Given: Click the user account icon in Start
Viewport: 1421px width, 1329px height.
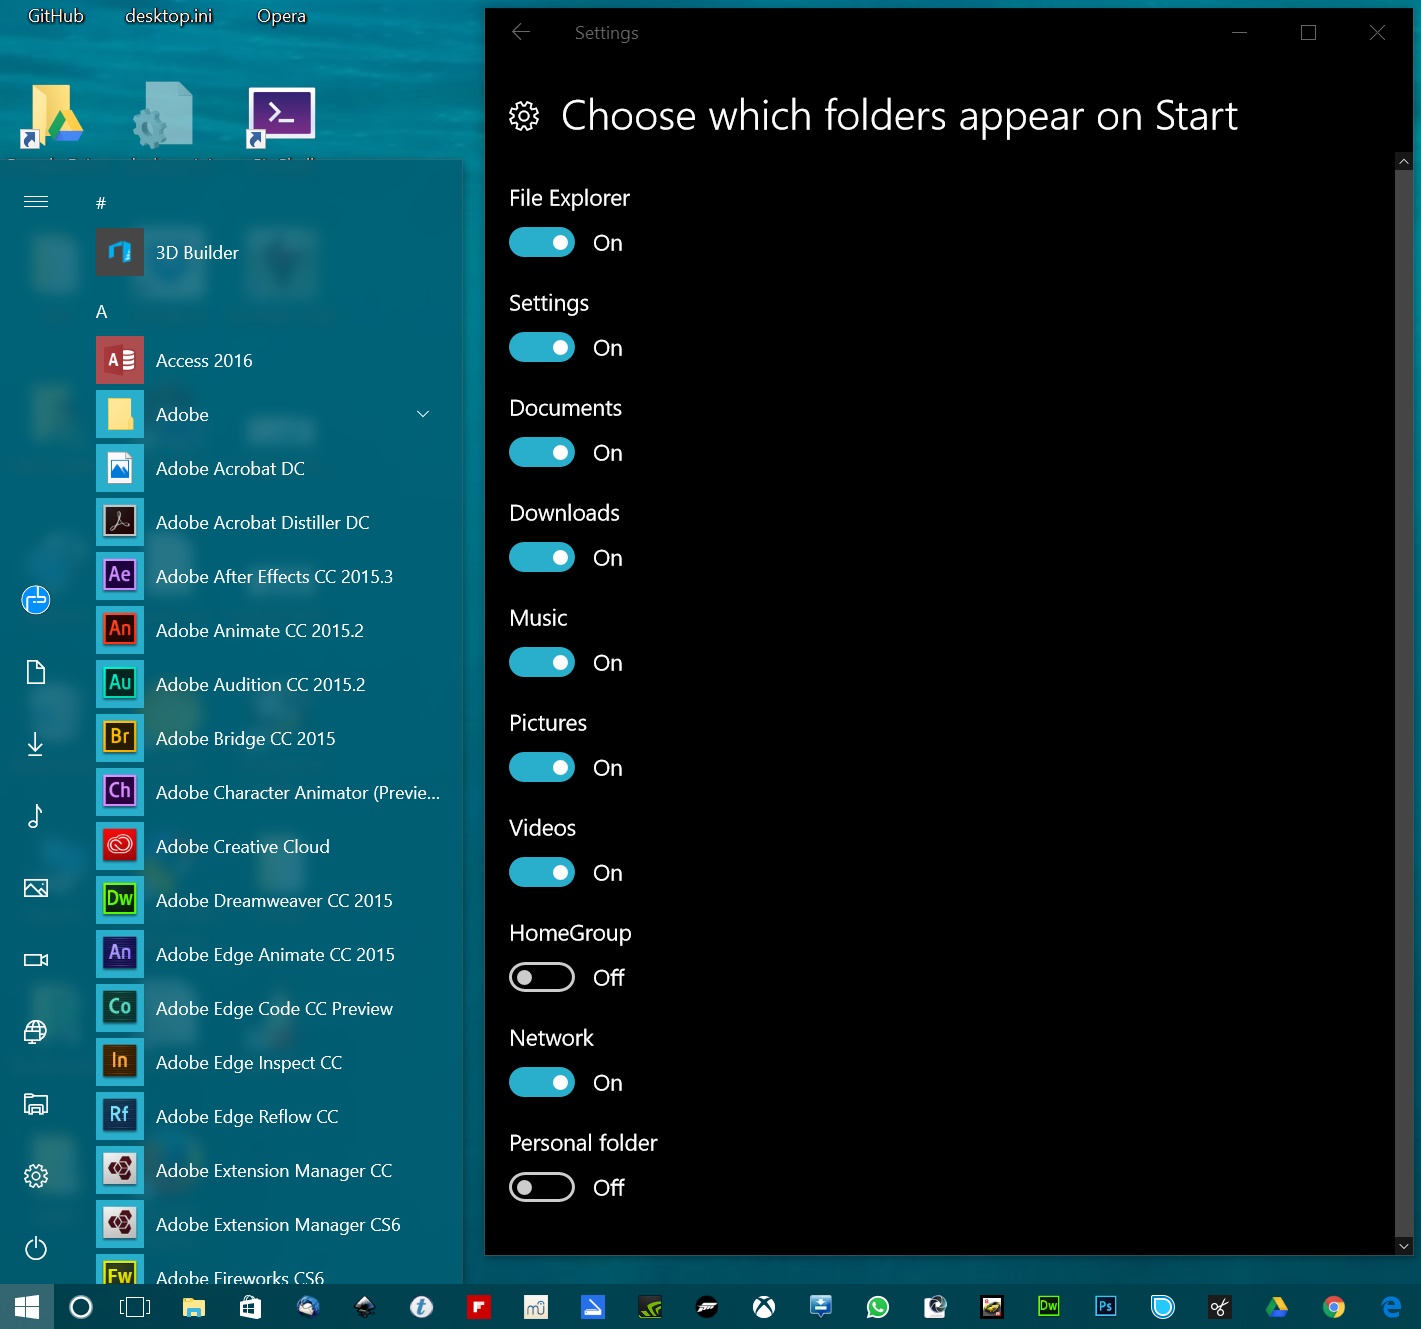Looking at the screenshot, I should point(36,600).
